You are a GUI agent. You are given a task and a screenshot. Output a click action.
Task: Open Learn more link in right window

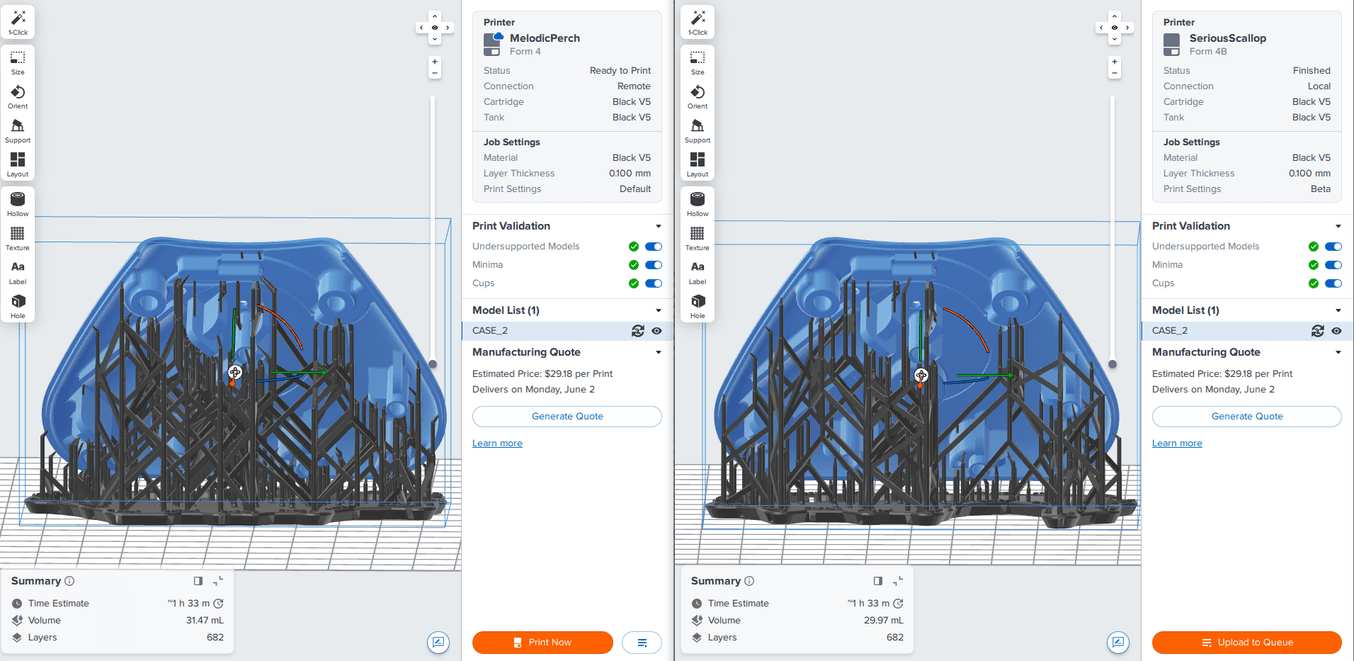click(x=1177, y=443)
